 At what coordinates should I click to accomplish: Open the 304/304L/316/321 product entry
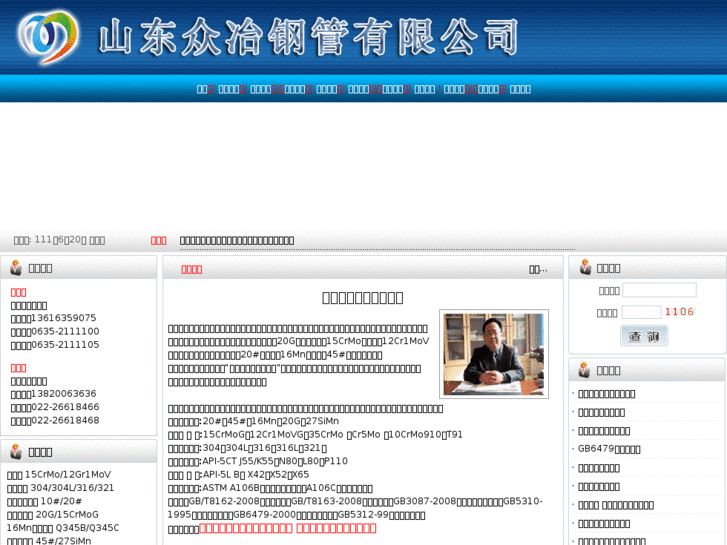tap(60, 488)
